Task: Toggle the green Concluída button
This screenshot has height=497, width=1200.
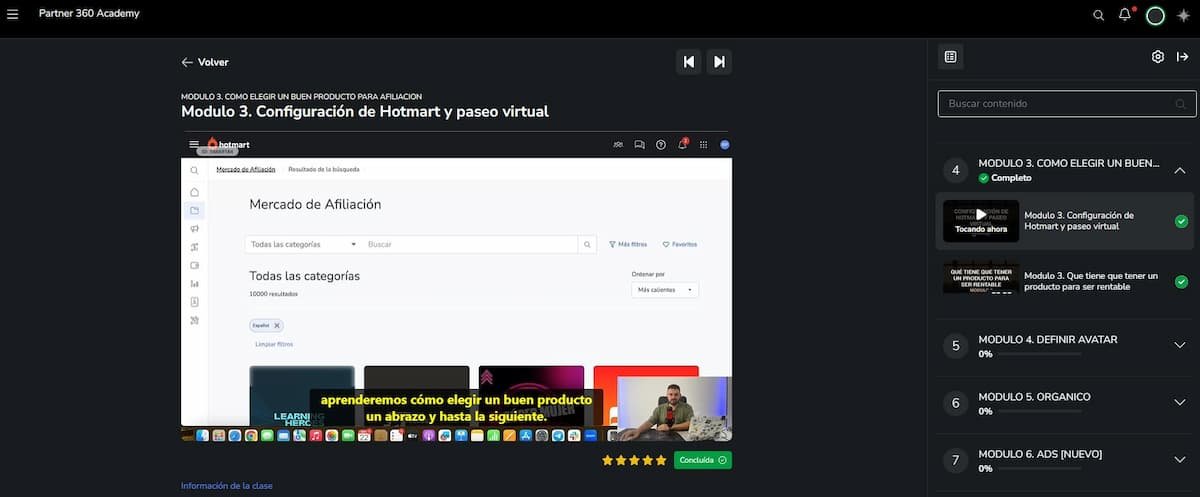Action: (x=702, y=460)
